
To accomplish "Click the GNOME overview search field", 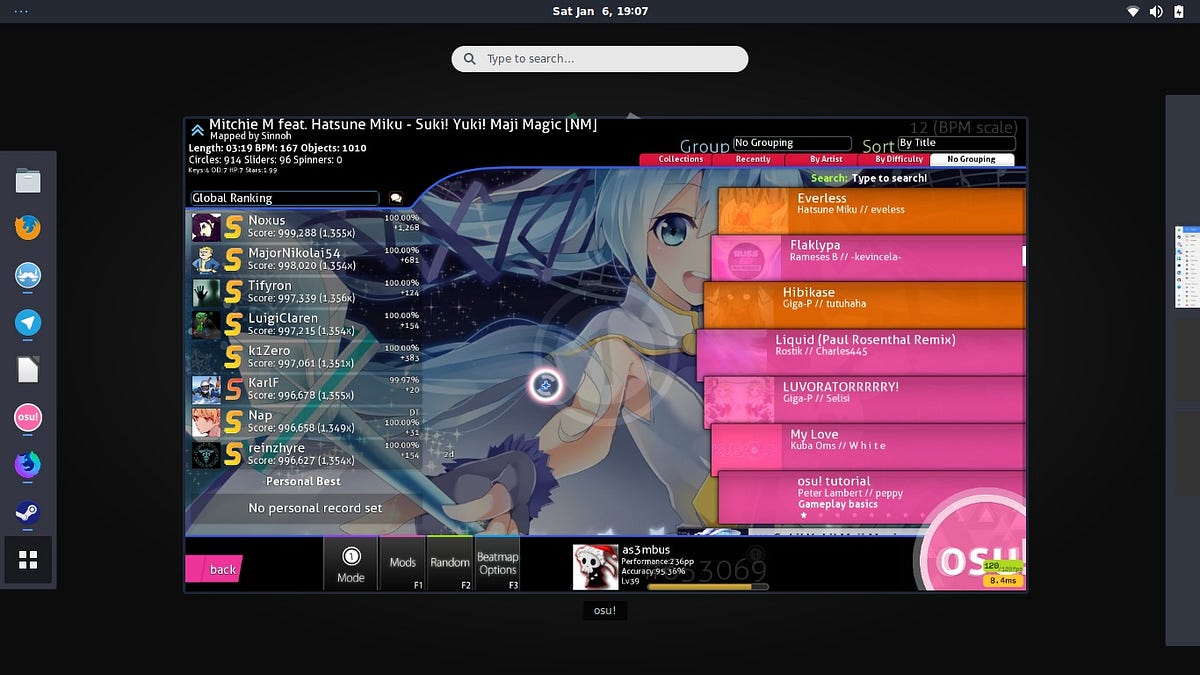I will click(x=600, y=59).
